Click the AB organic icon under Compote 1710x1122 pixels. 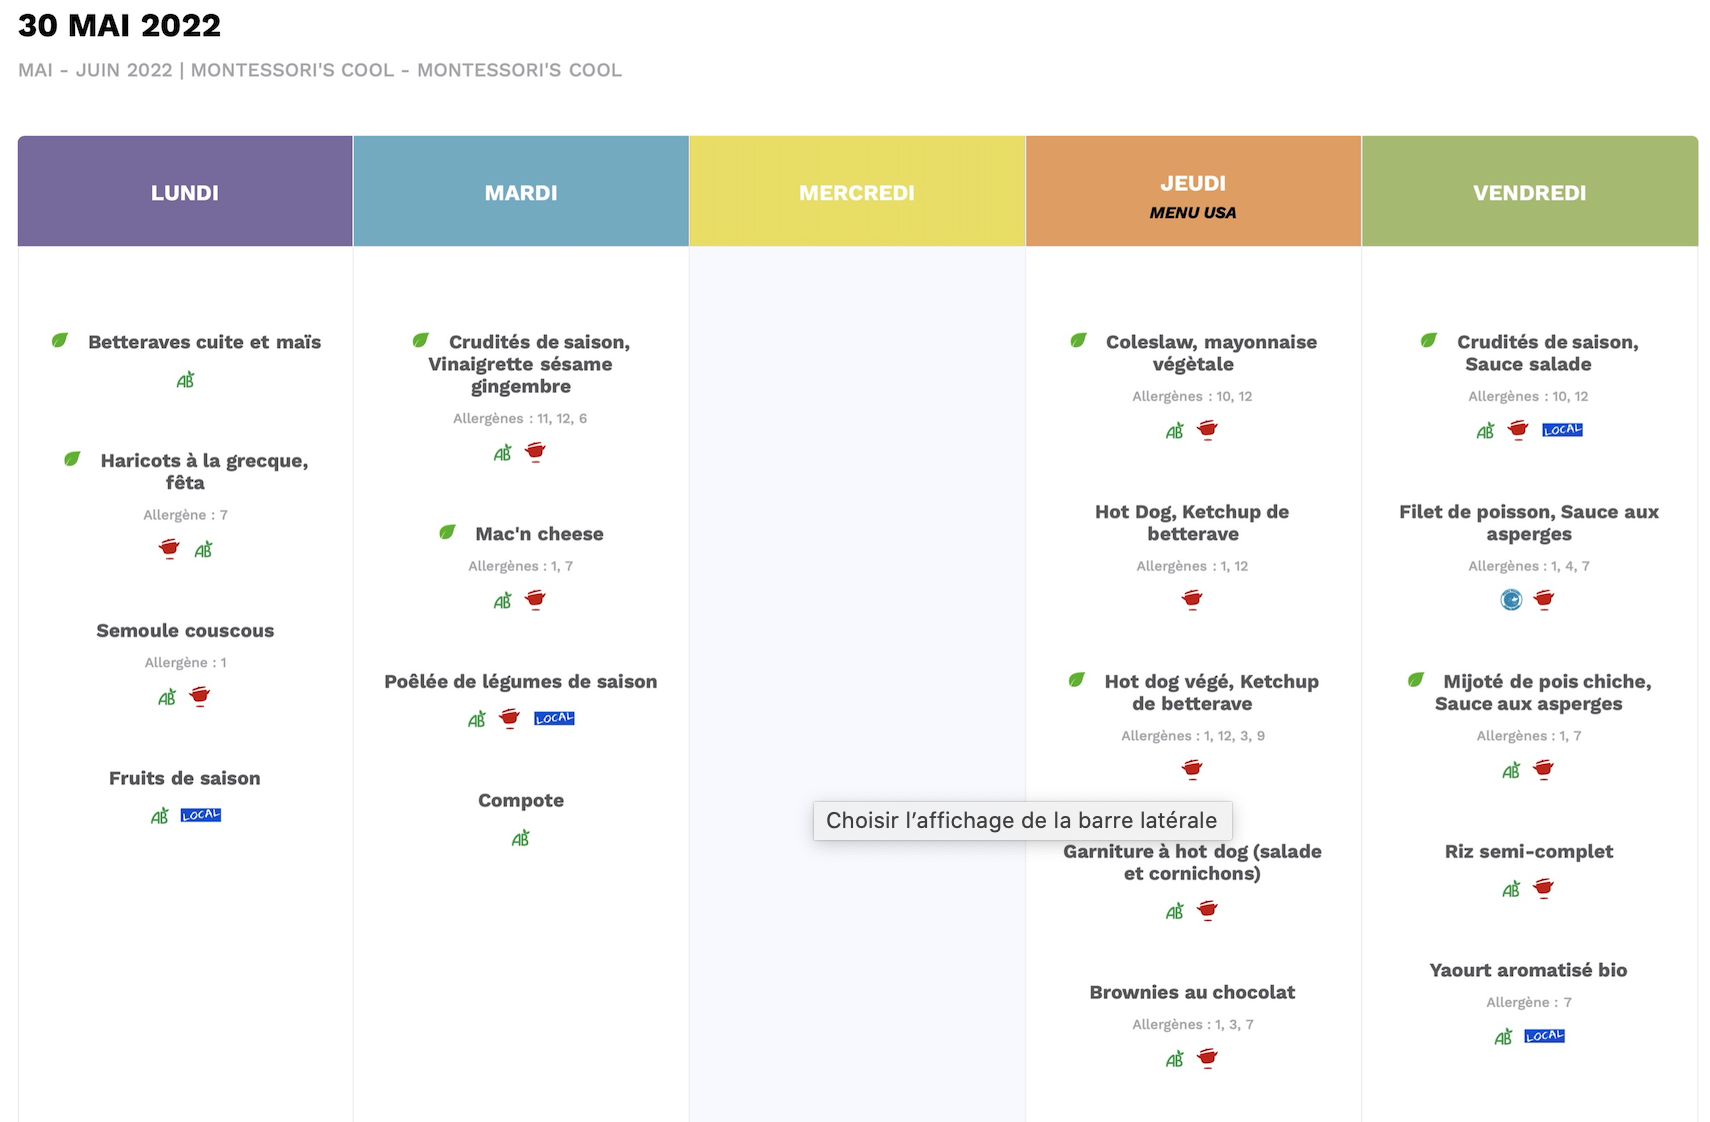tap(520, 838)
